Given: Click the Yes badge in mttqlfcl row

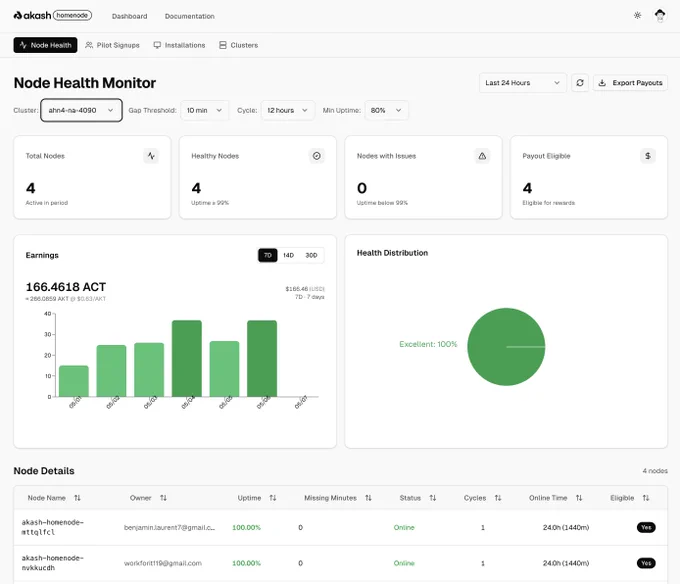Looking at the screenshot, I should tap(646, 528).
